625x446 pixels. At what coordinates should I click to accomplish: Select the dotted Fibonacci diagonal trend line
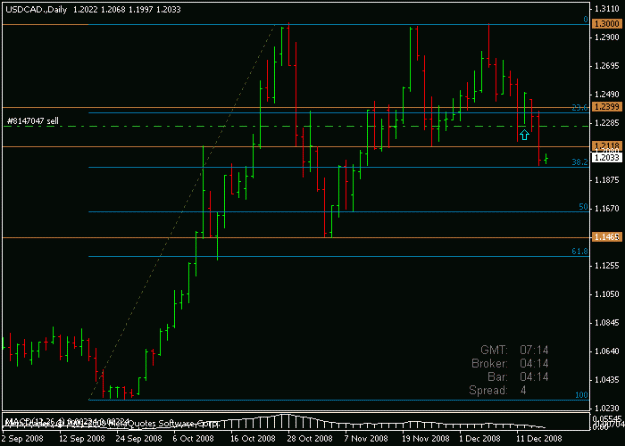point(182,212)
